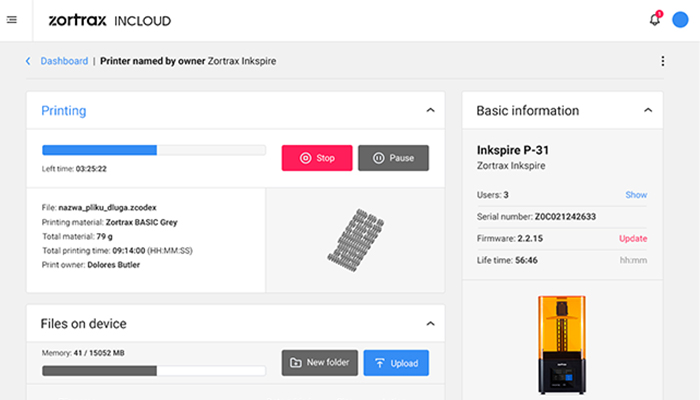Select the file name nazwa_pliku_dluga.zcodex
Image resolution: width=700 pixels, height=400 pixels.
click(x=108, y=208)
